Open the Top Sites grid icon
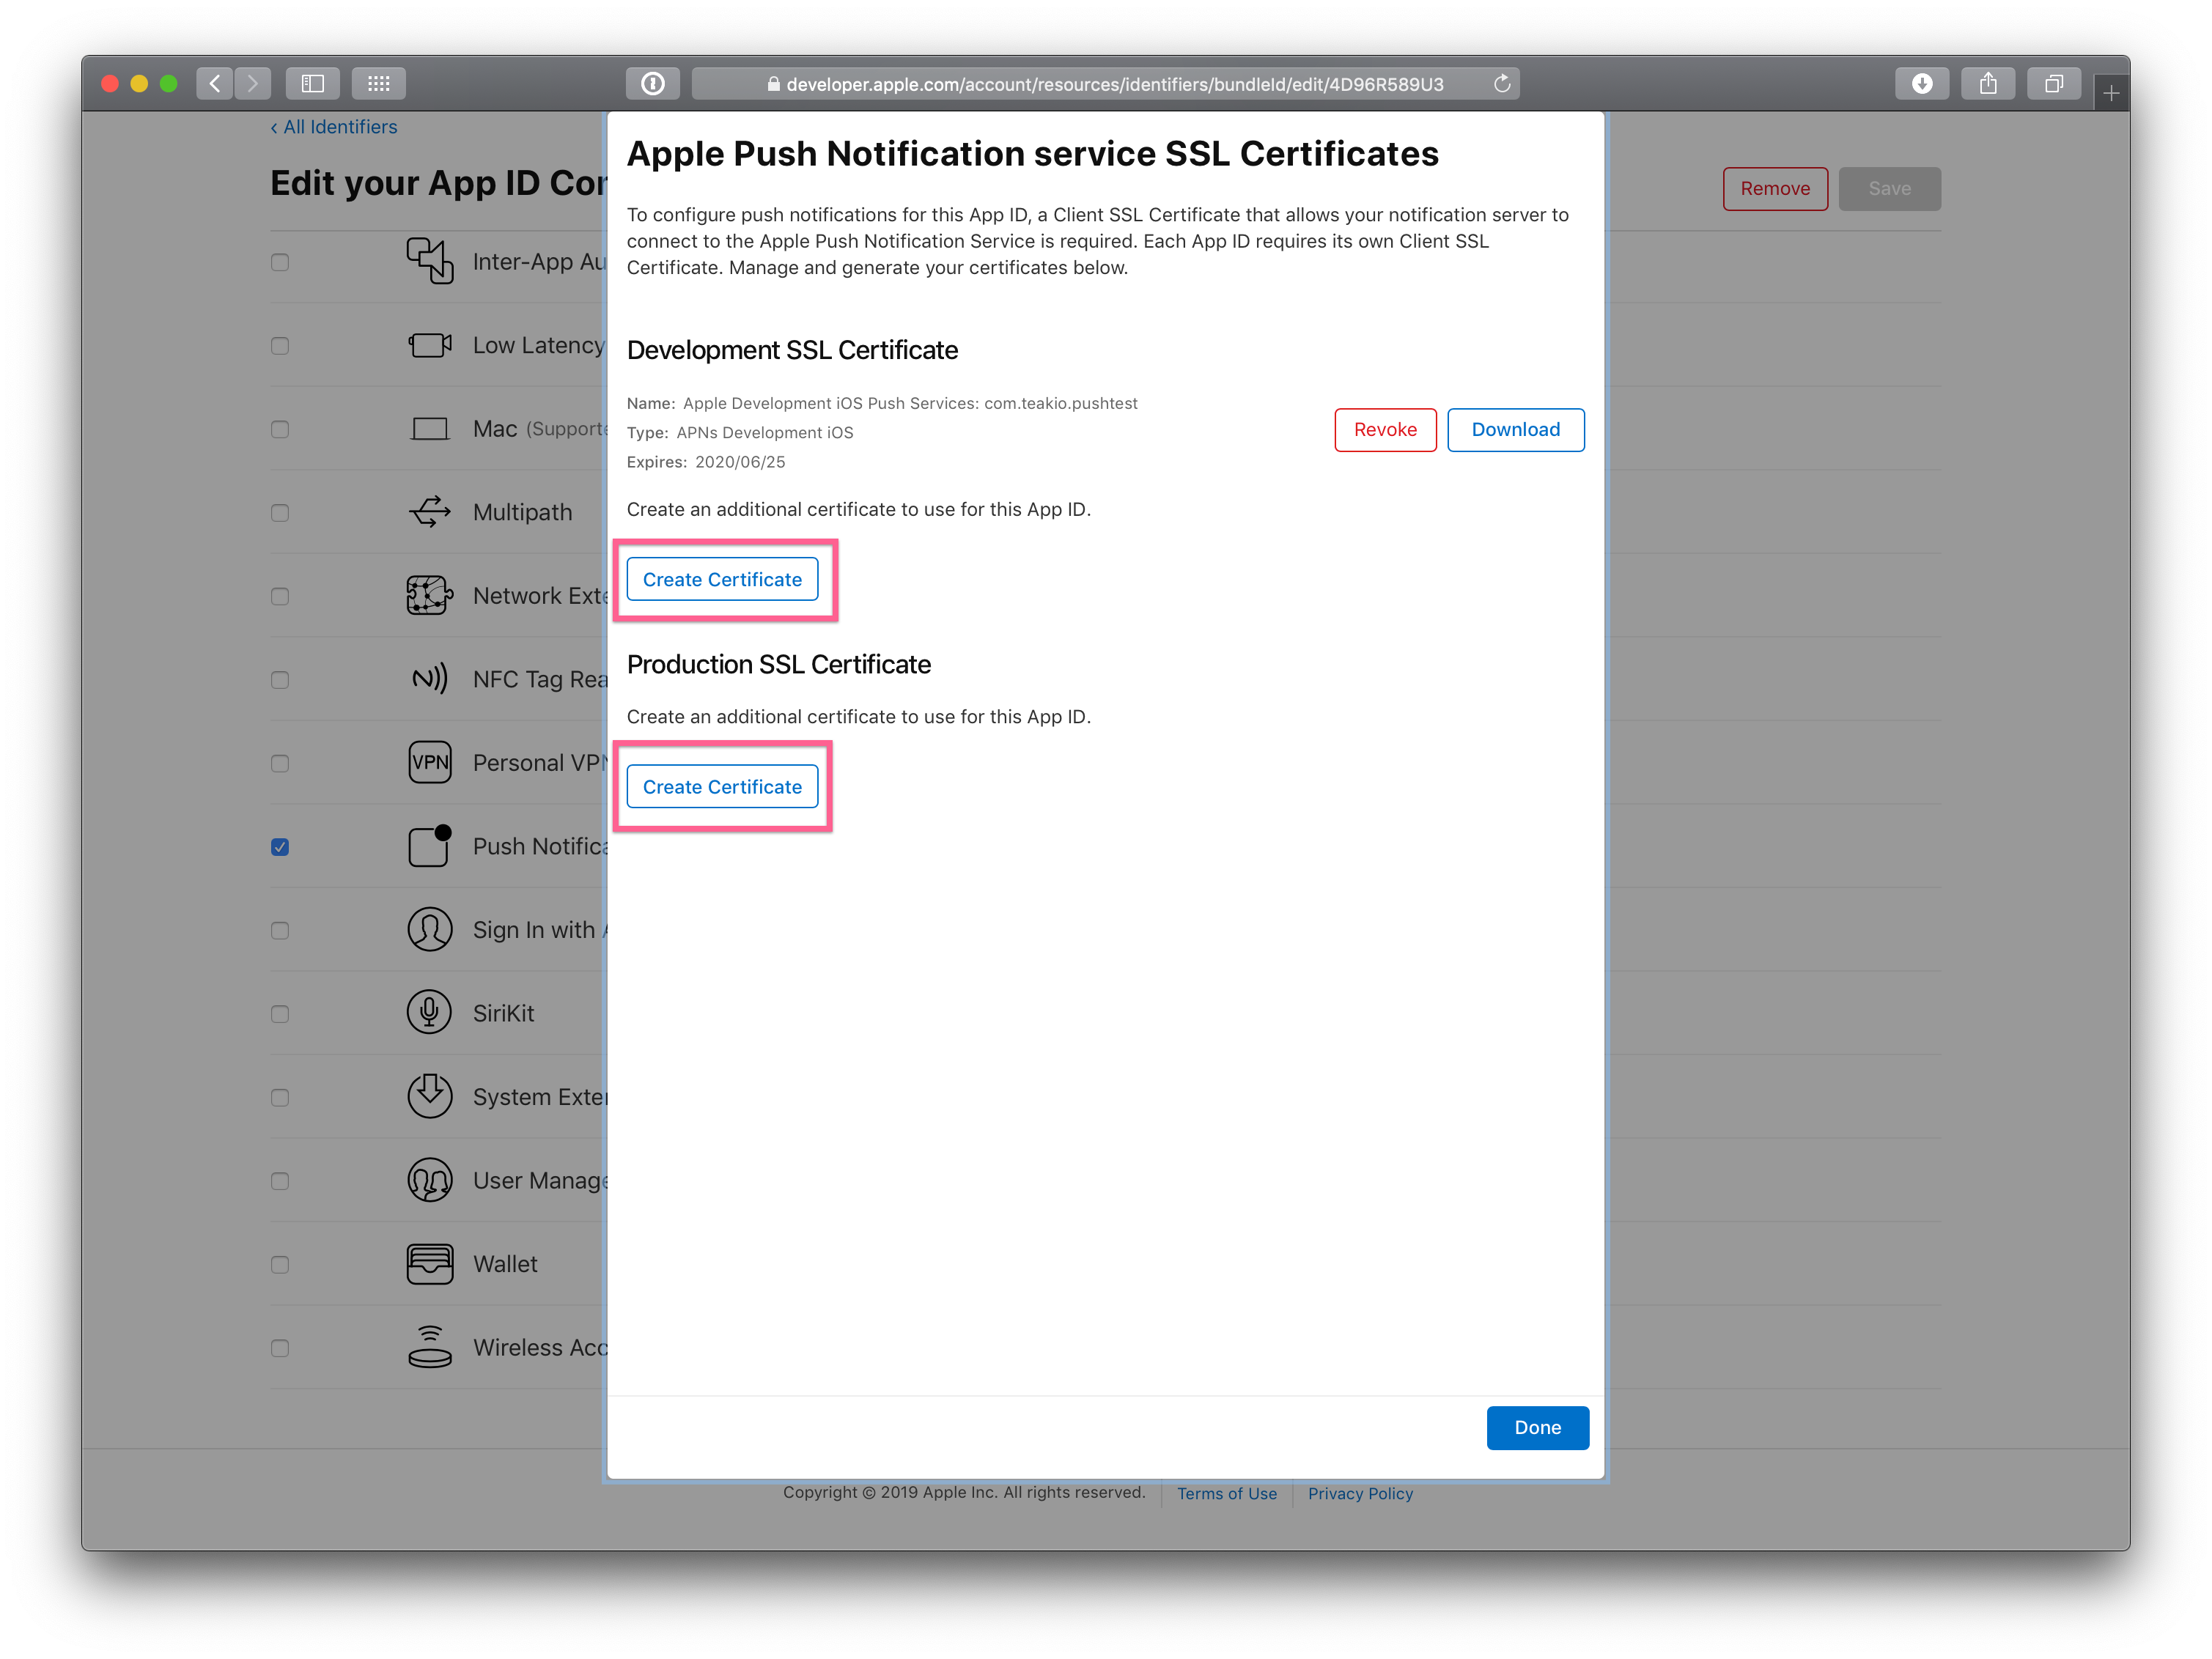Viewport: 2212px width, 1659px height. [379, 84]
